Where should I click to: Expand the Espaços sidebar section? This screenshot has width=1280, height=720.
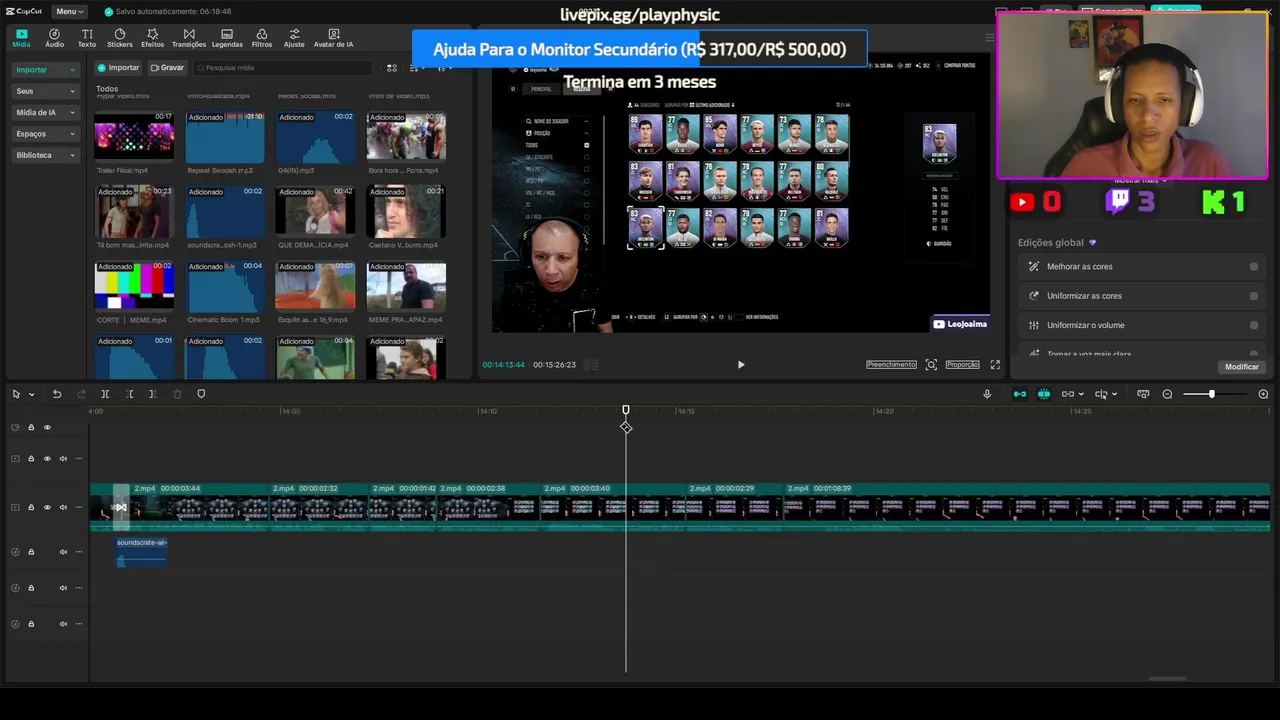[x=45, y=134]
